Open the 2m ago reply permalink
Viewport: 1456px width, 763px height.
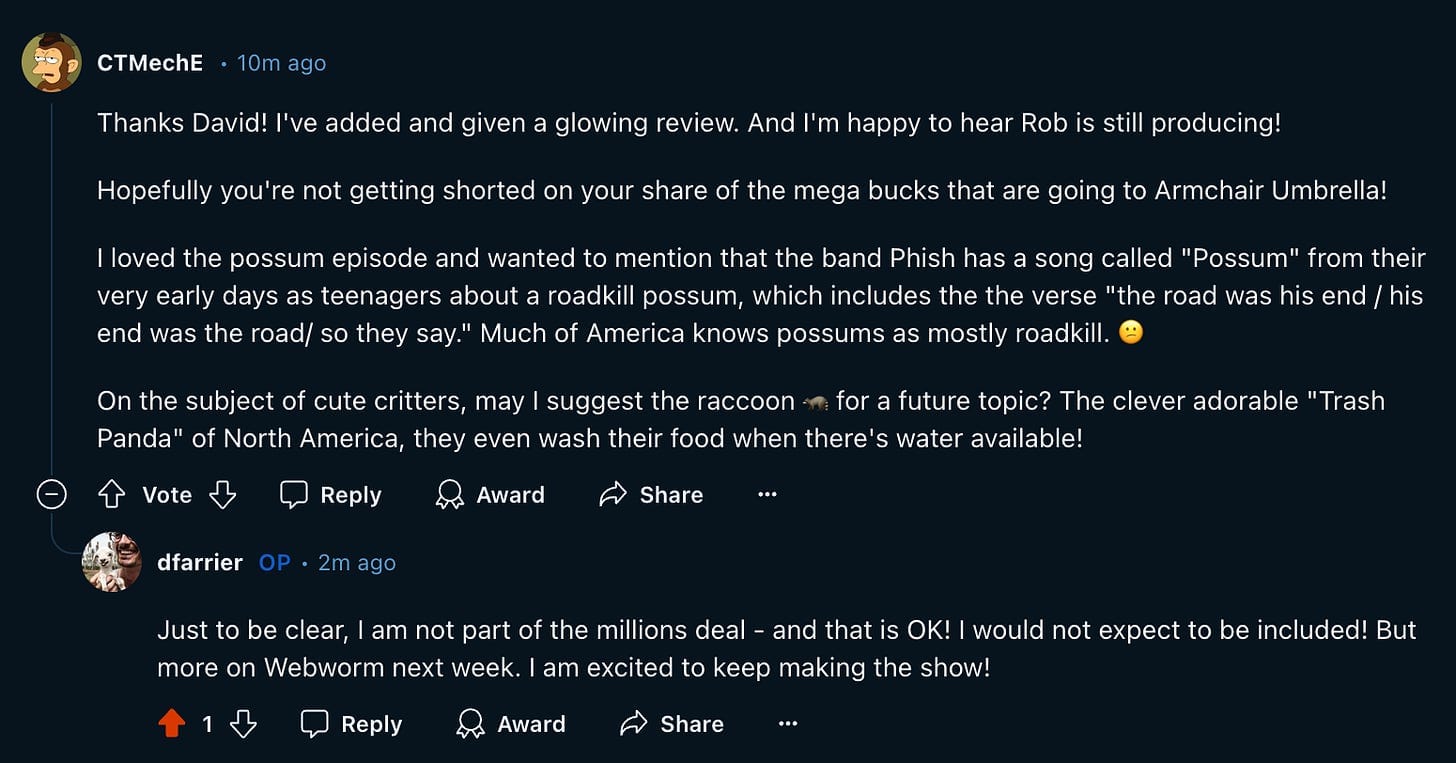click(x=357, y=562)
